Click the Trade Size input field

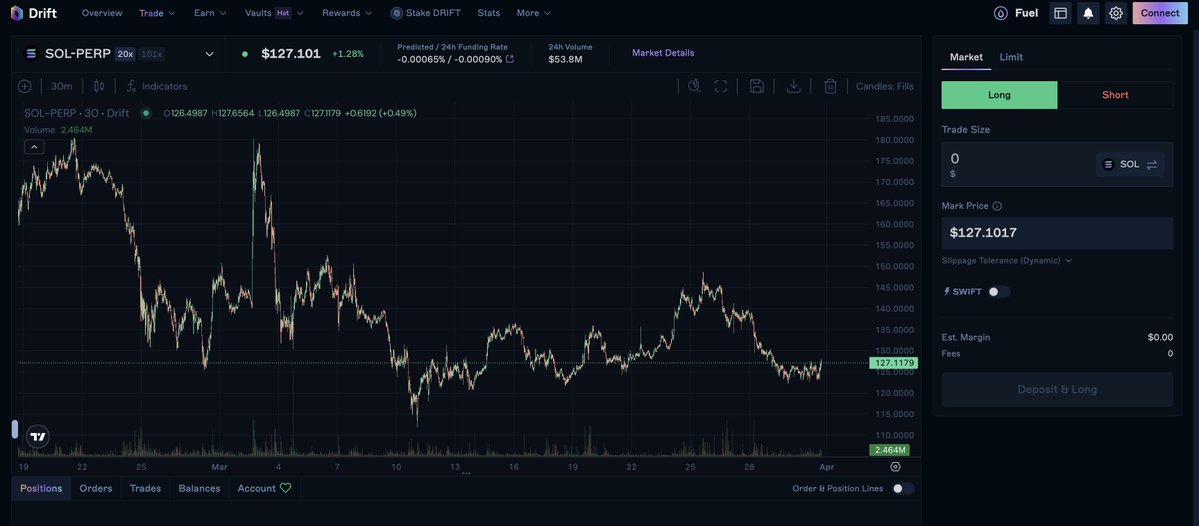[x=1017, y=164]
